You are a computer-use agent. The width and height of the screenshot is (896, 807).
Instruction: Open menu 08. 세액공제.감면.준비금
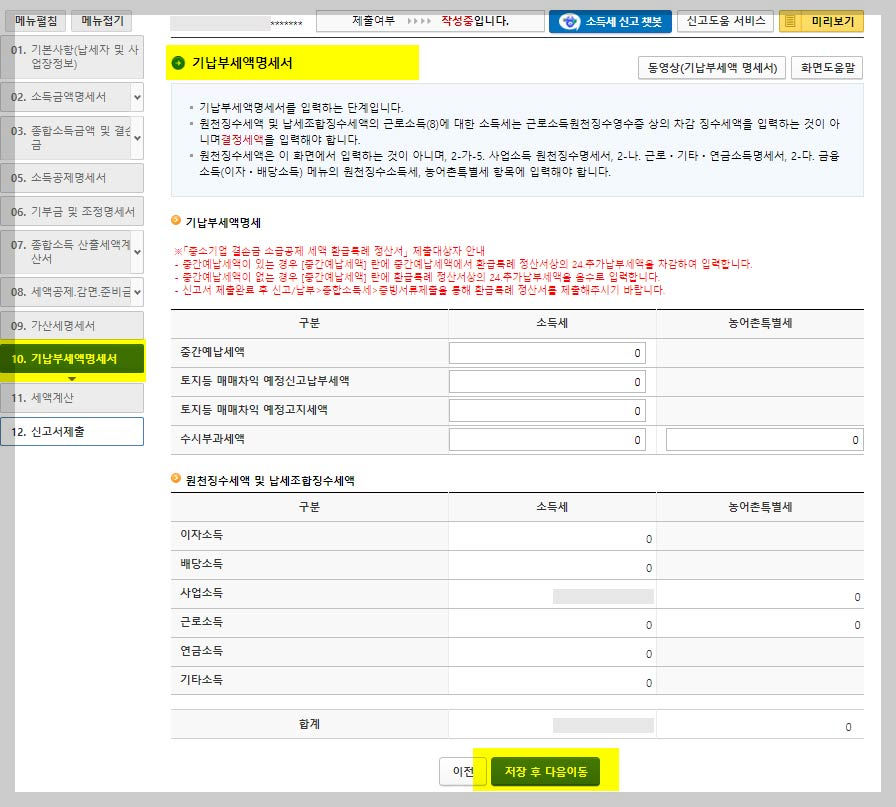tap(66, 292)
